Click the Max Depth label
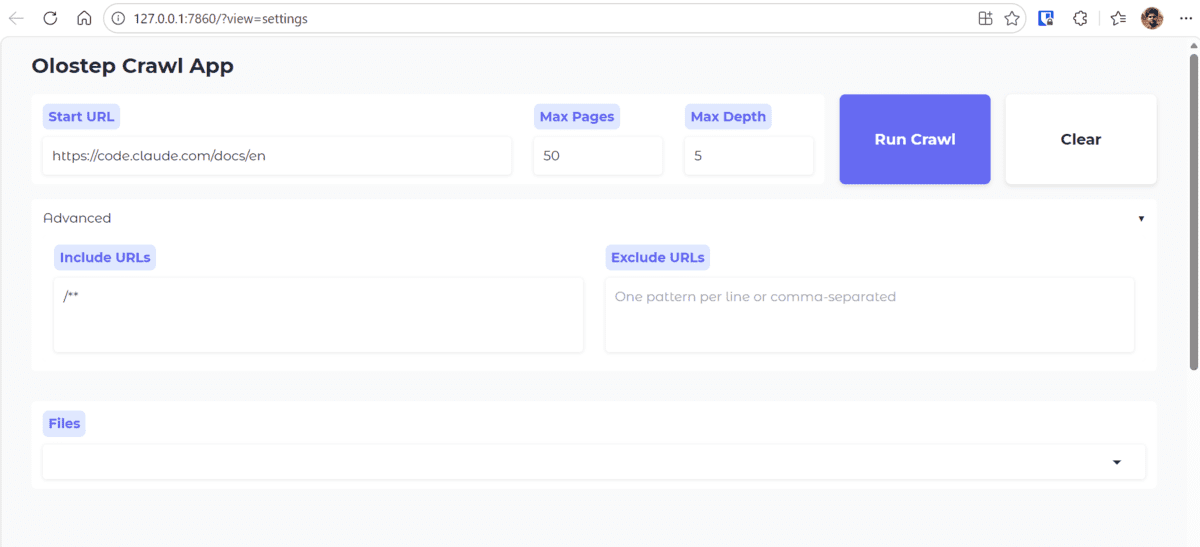This screenshot has height=547, width=1200. coord(728,116)
